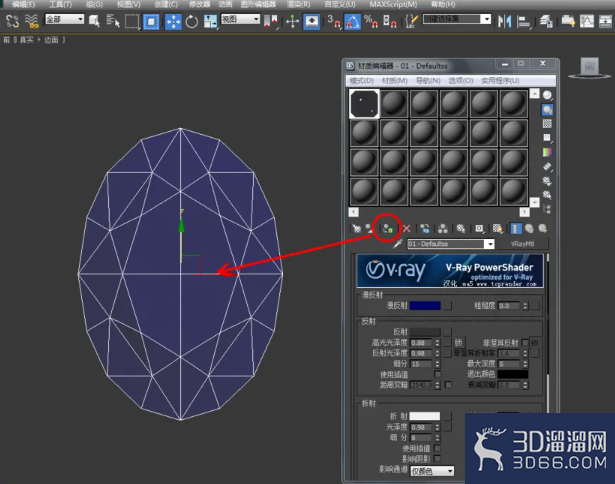
Task: Open the MAXScript(M) main menu
Action: 393,4
